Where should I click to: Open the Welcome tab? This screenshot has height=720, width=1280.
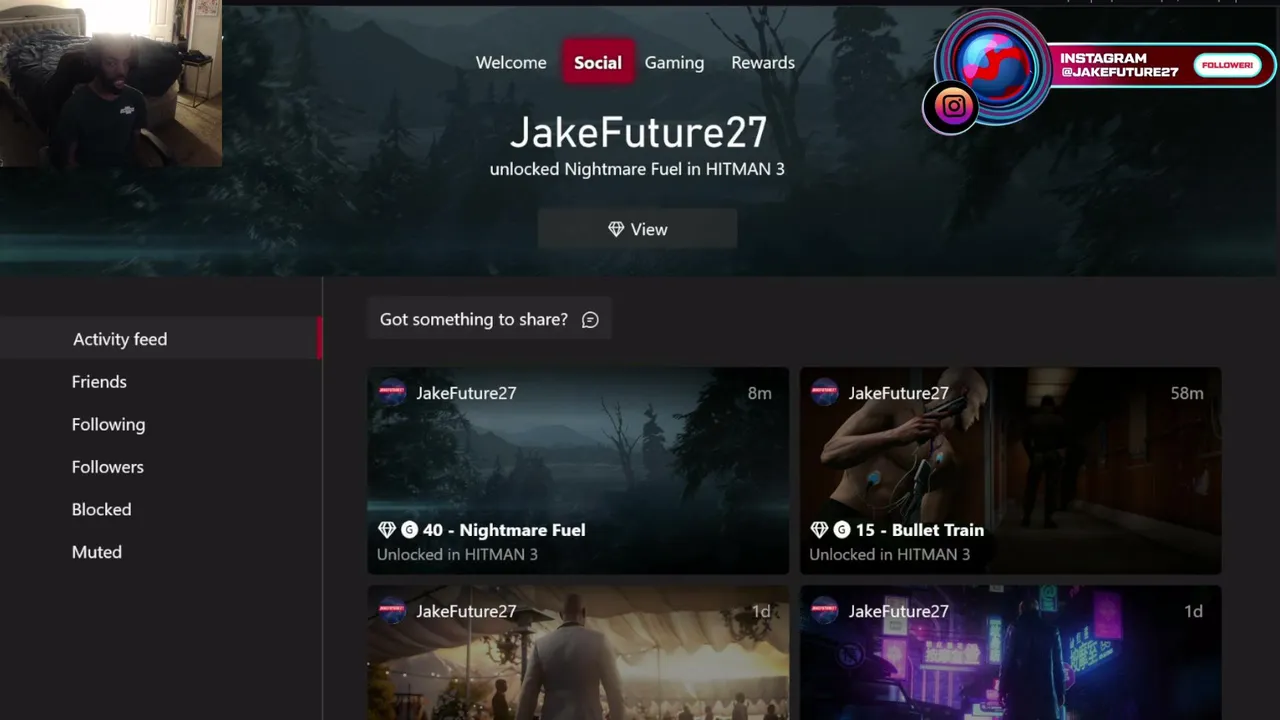[x=511, y=62]
